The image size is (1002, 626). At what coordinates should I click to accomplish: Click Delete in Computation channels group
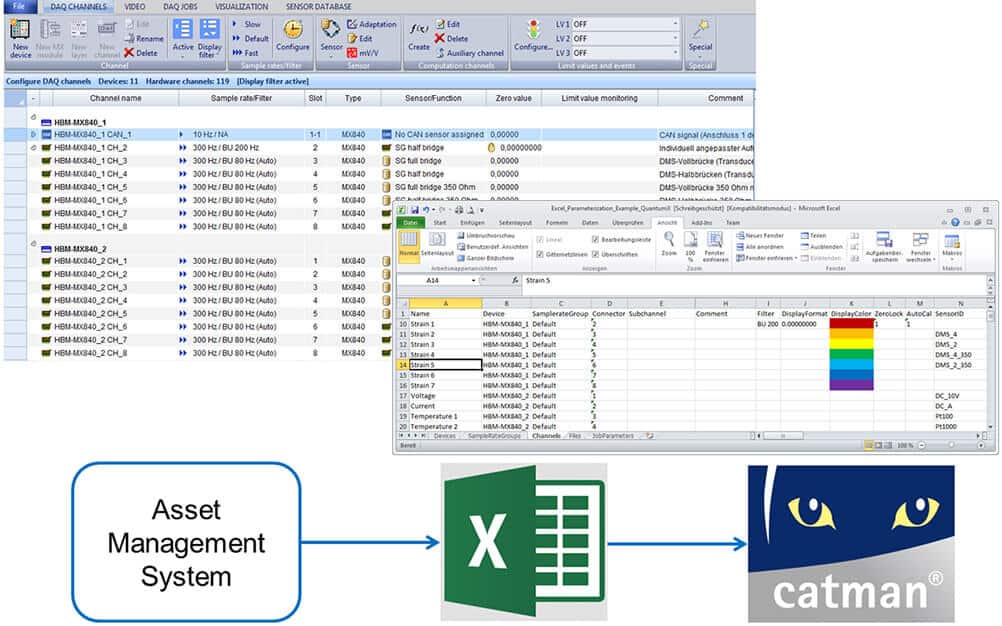pos(451,38)
